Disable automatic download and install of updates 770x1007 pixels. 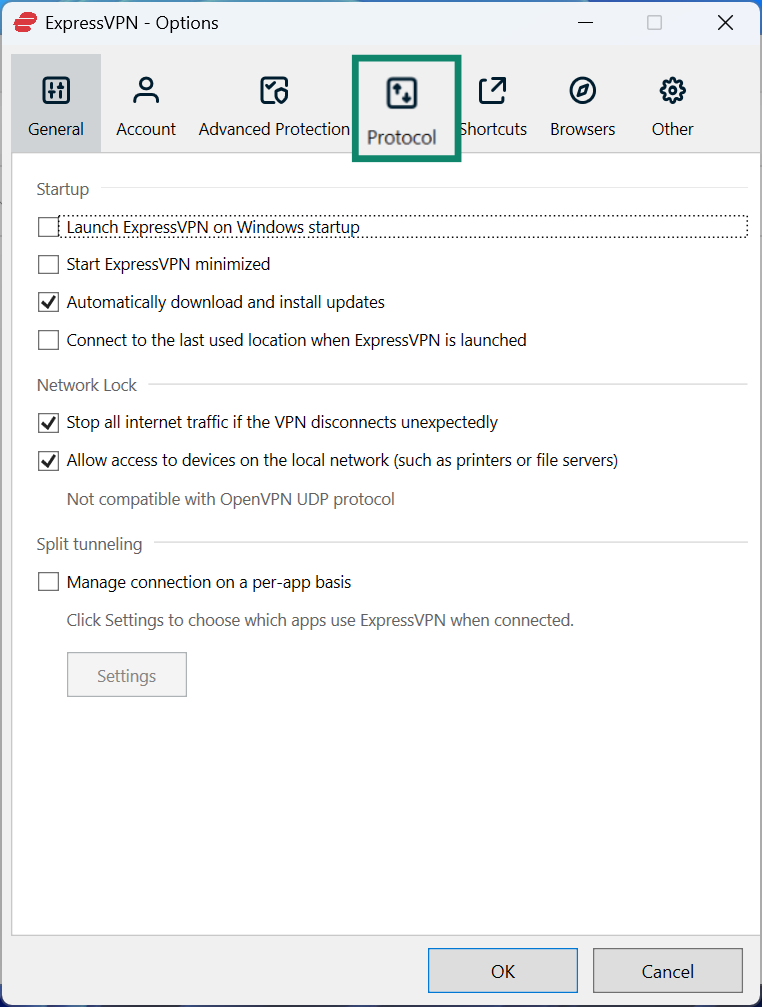[47, 301]
